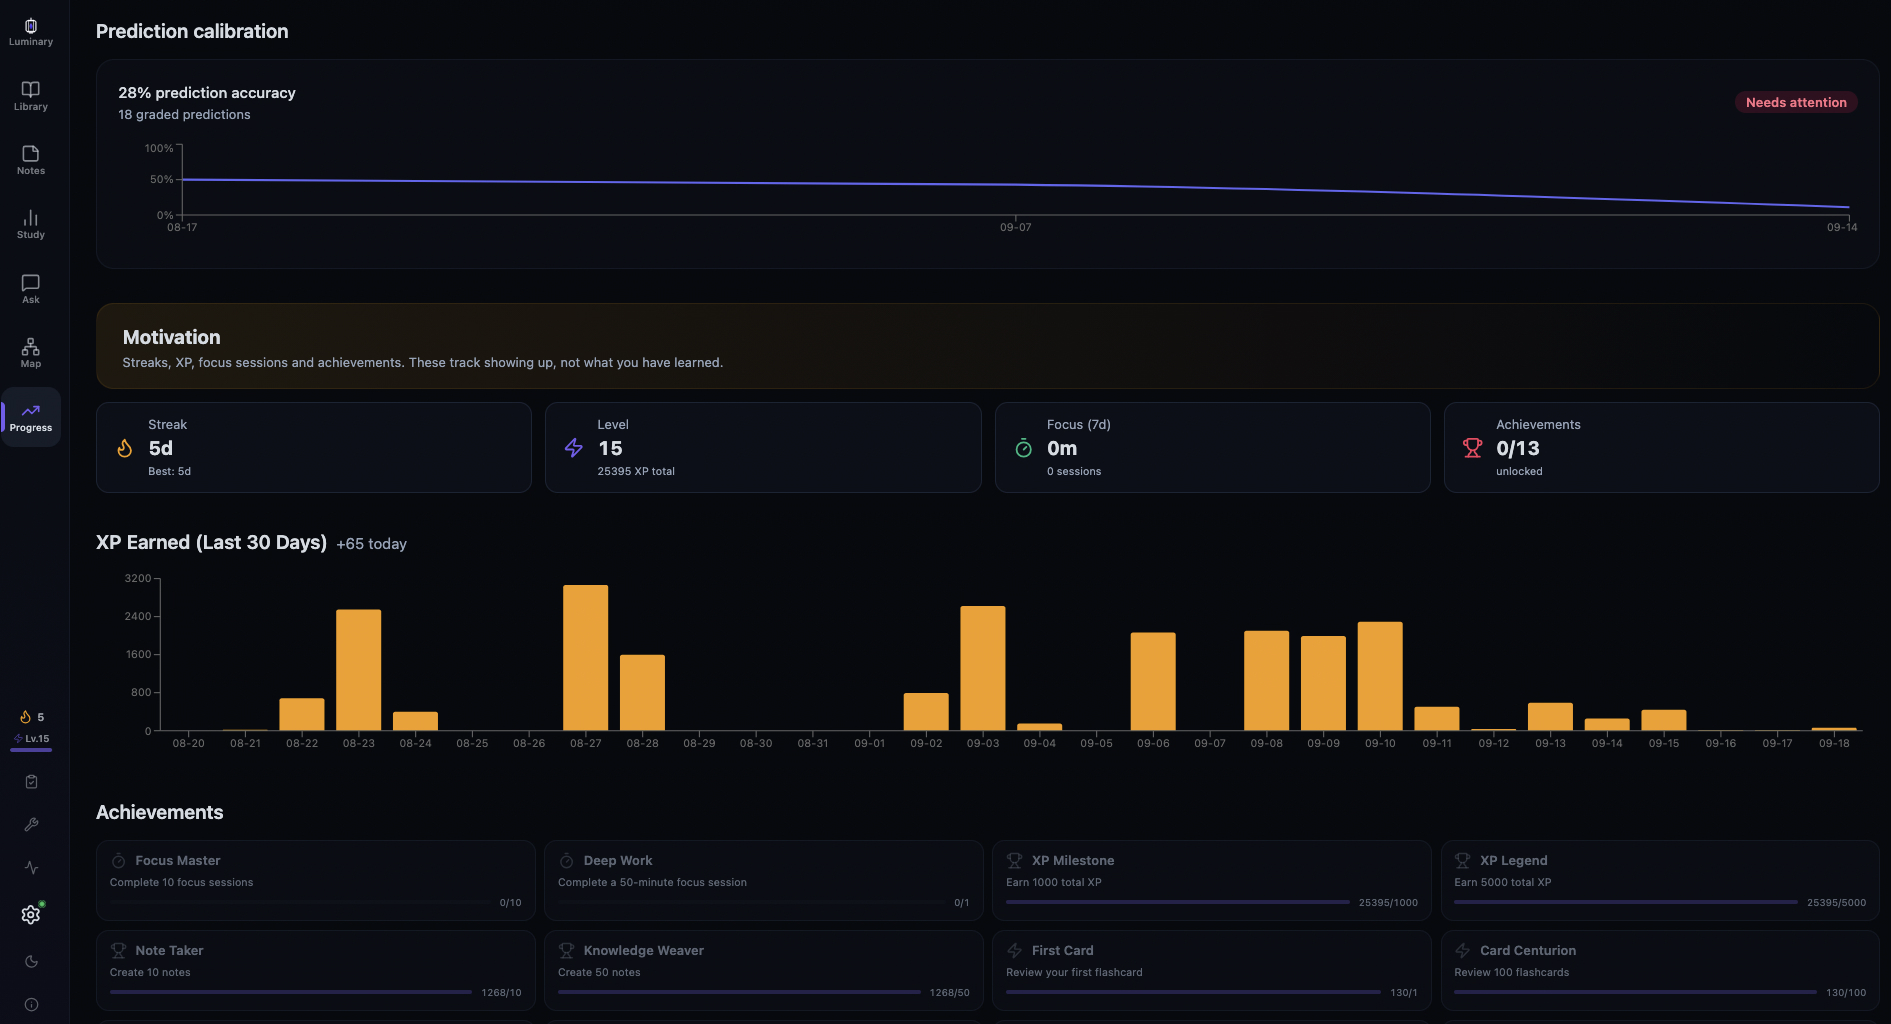
Task: Select the Progress sidebar item
Action: 31,417
